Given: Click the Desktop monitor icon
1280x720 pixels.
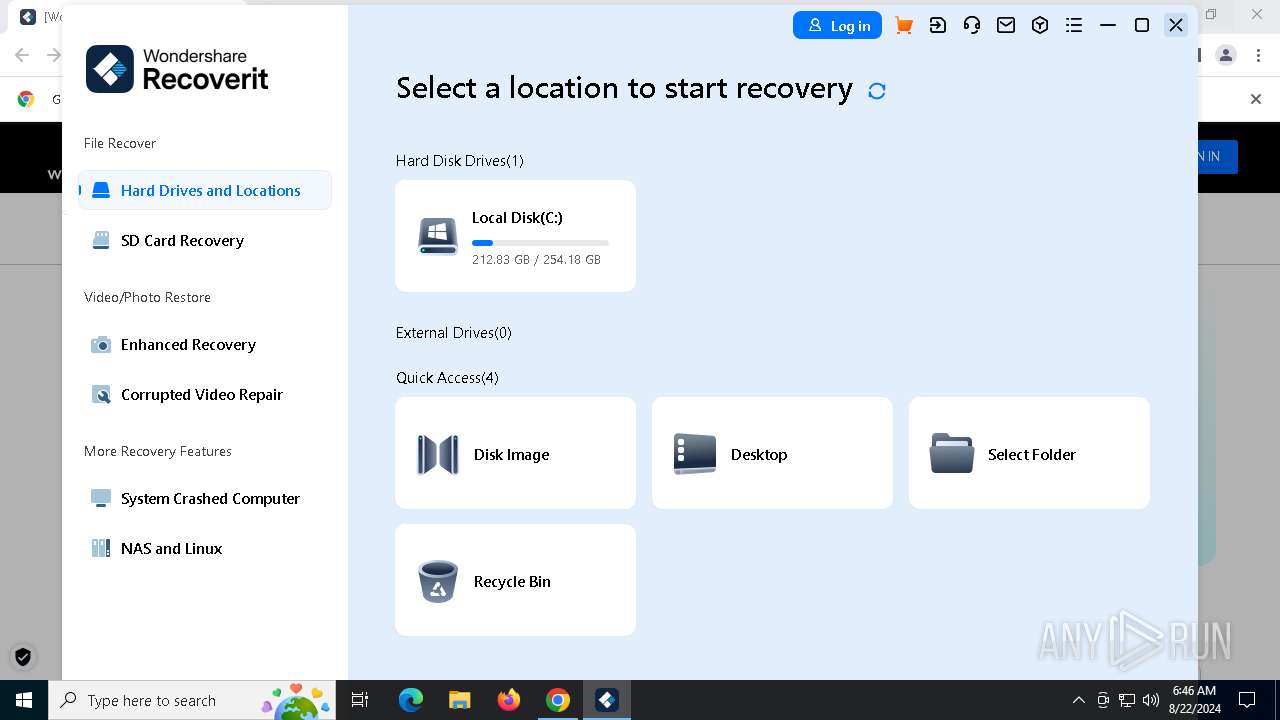Looking at the screenshot, I should pos(695,454).
